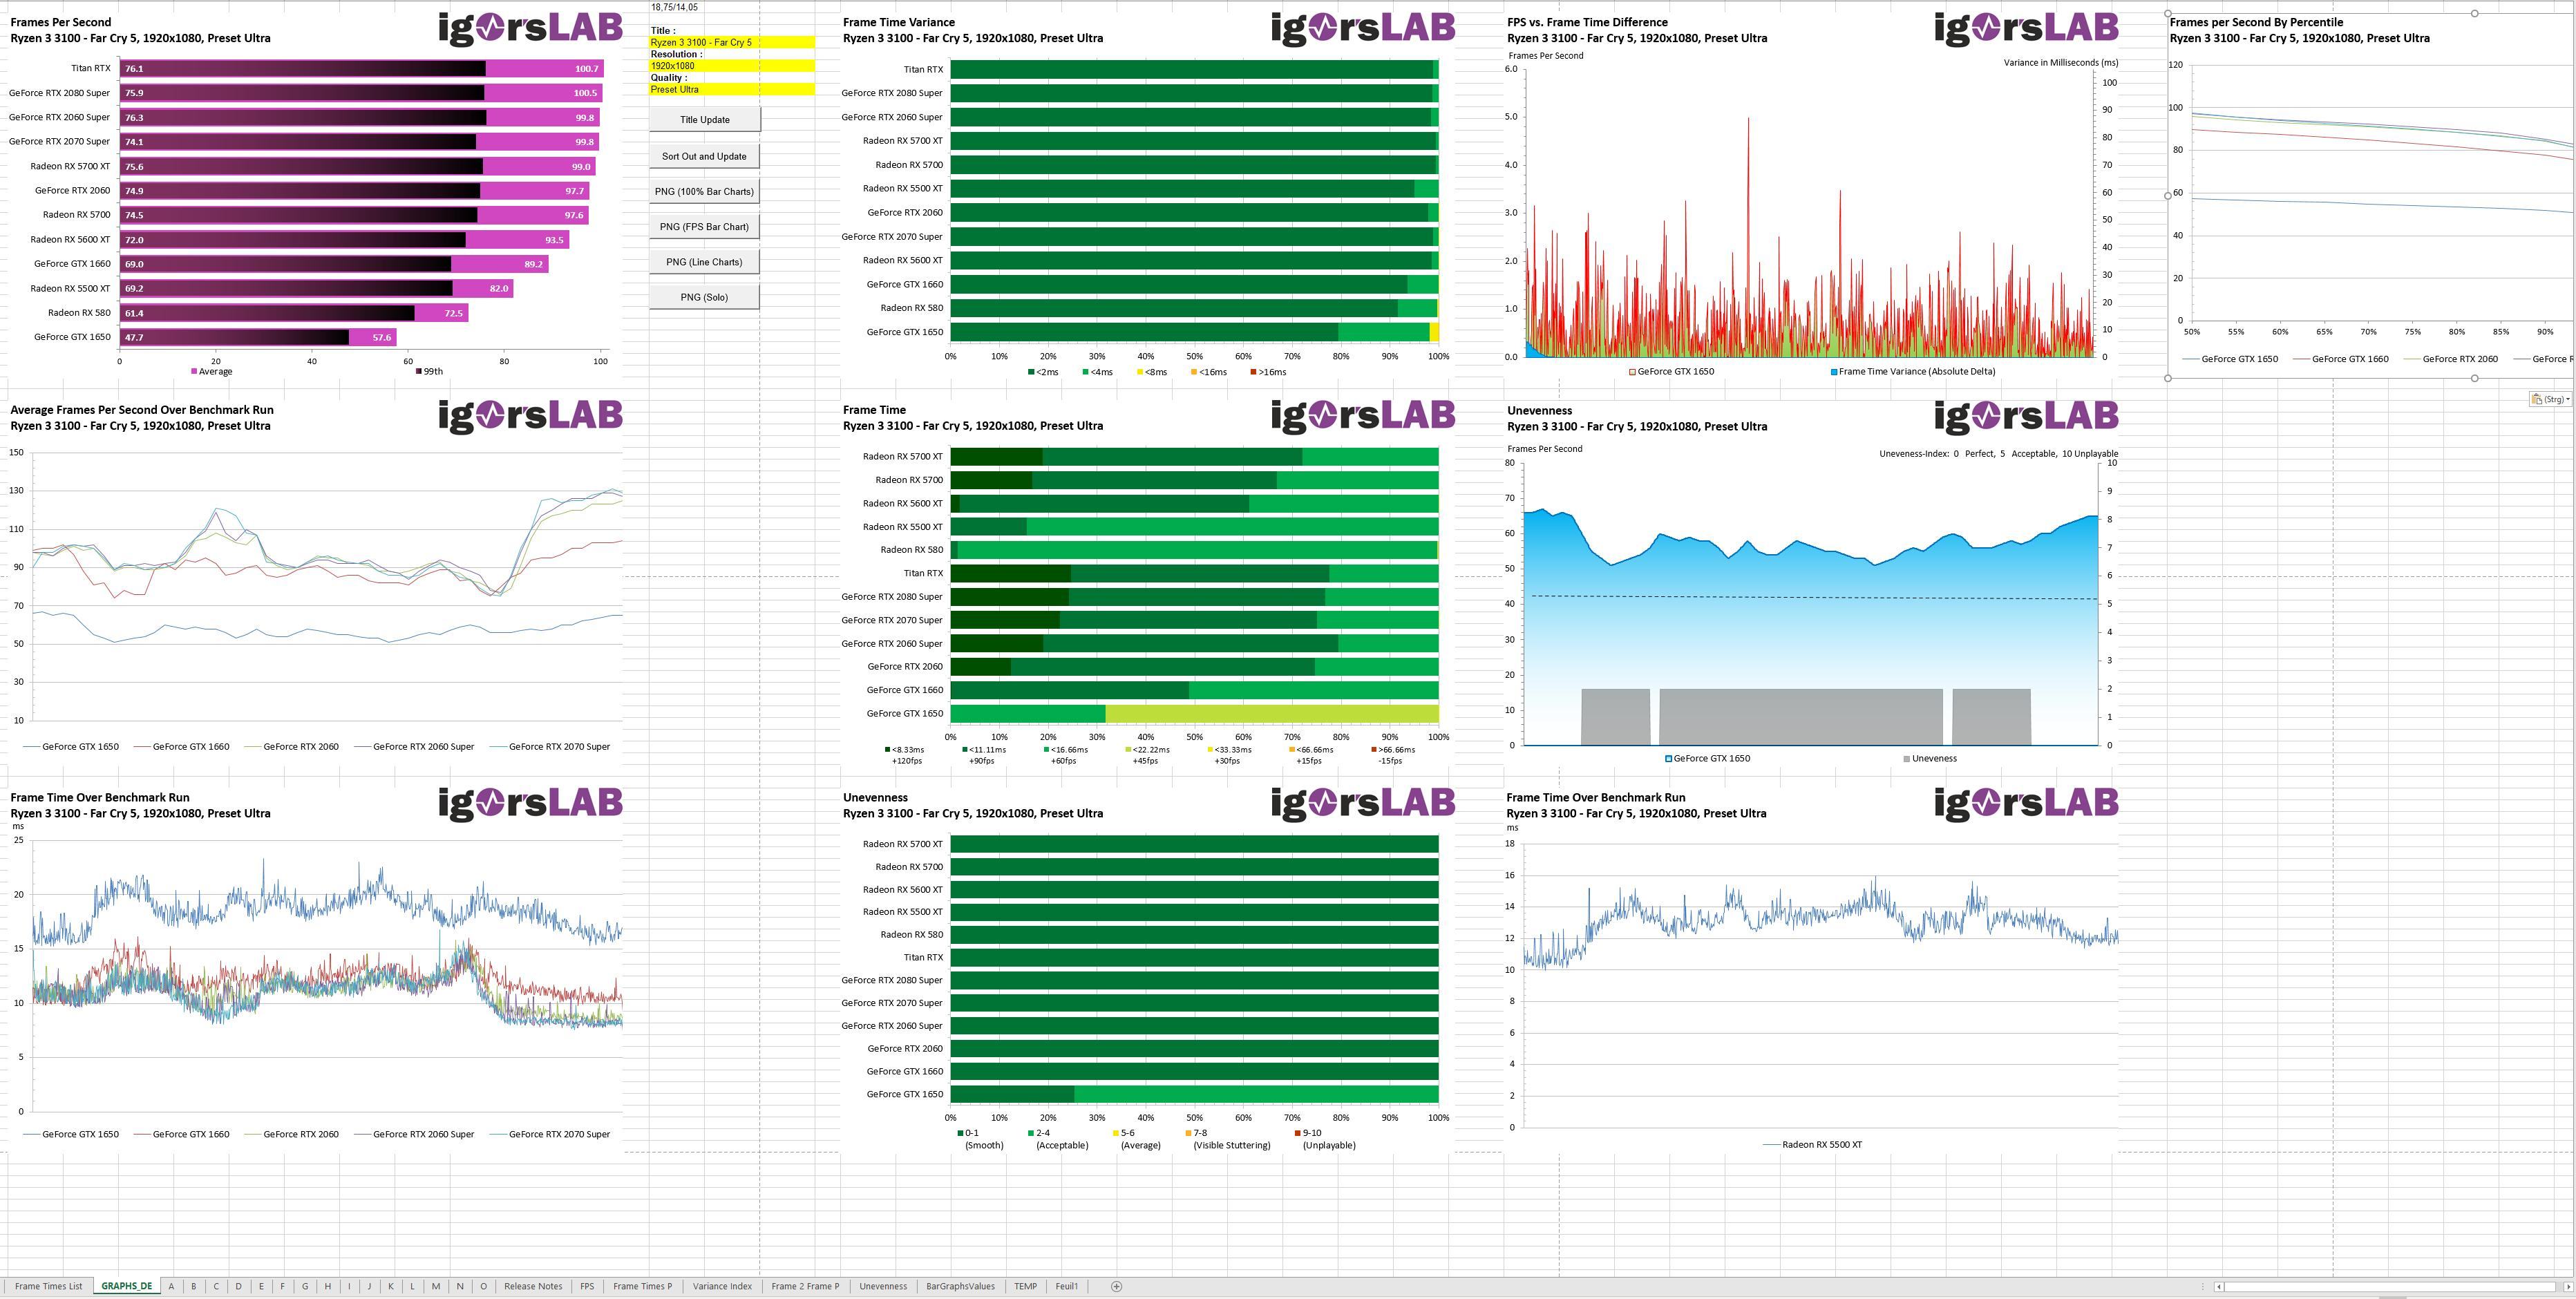Switch to the Frame 2 Frame P sheet tab
Screen dimensions: 2576x1299
click(805, 1286)
